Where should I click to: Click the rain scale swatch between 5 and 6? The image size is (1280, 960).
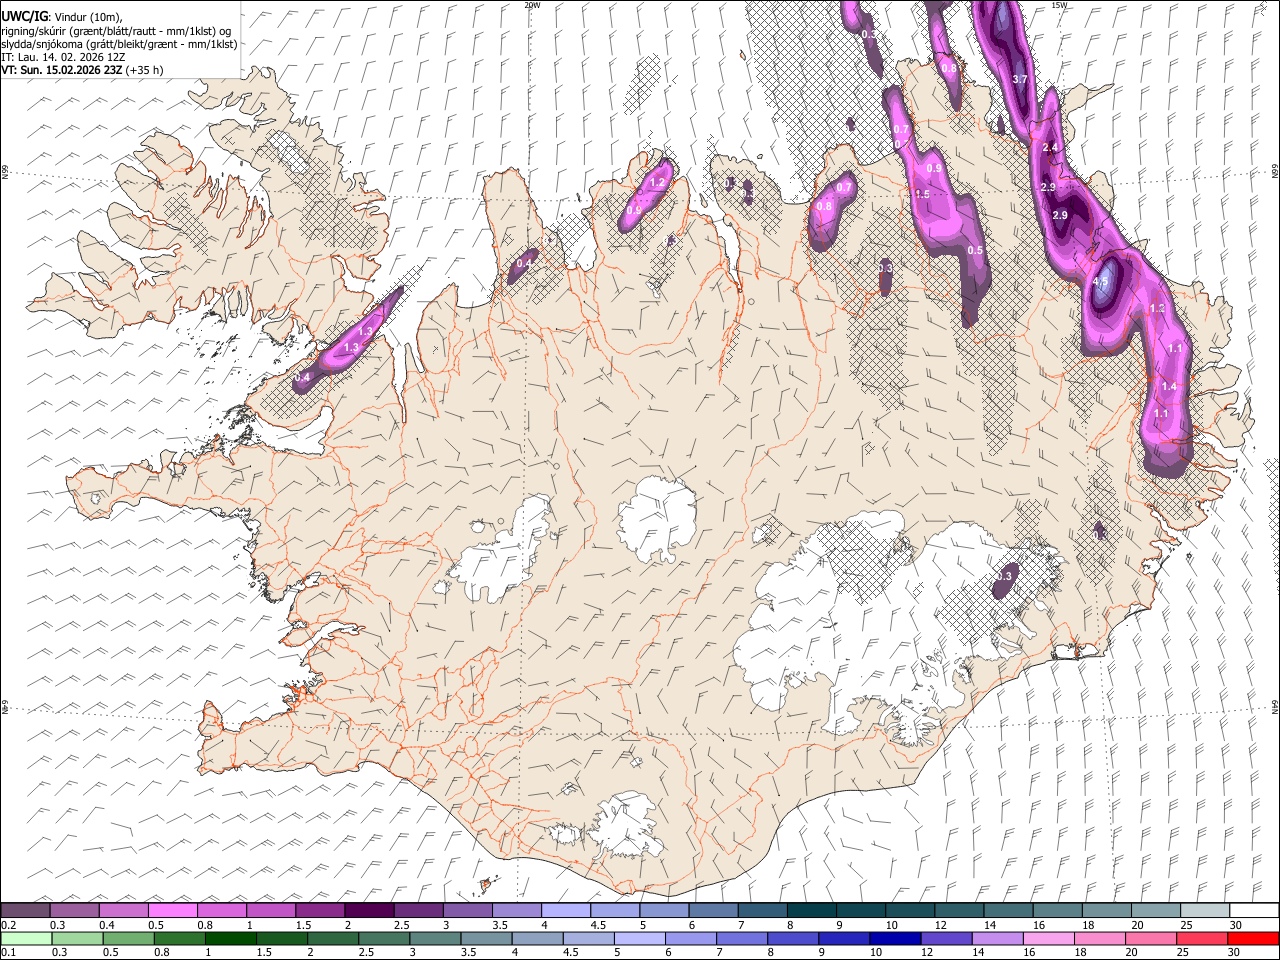640,938
